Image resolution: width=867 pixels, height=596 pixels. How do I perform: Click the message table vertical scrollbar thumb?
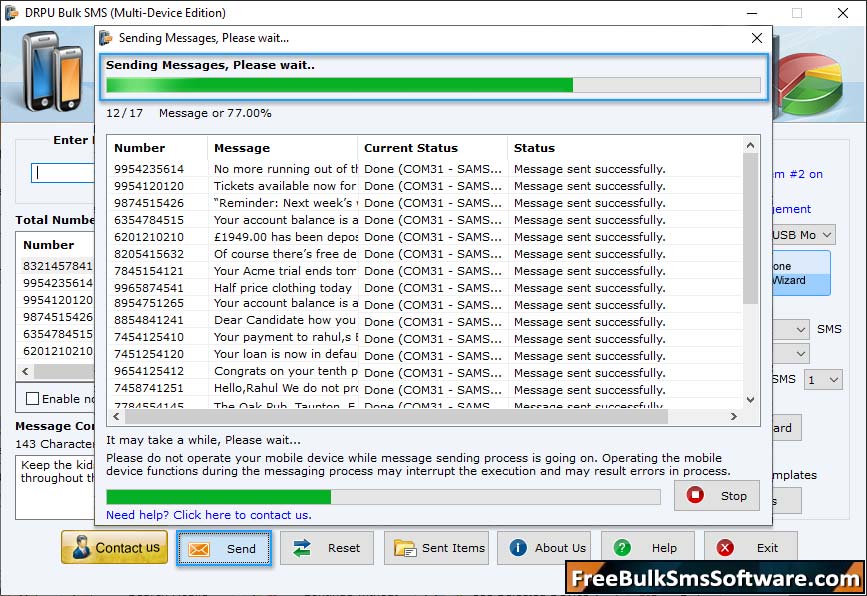point(750,228)
